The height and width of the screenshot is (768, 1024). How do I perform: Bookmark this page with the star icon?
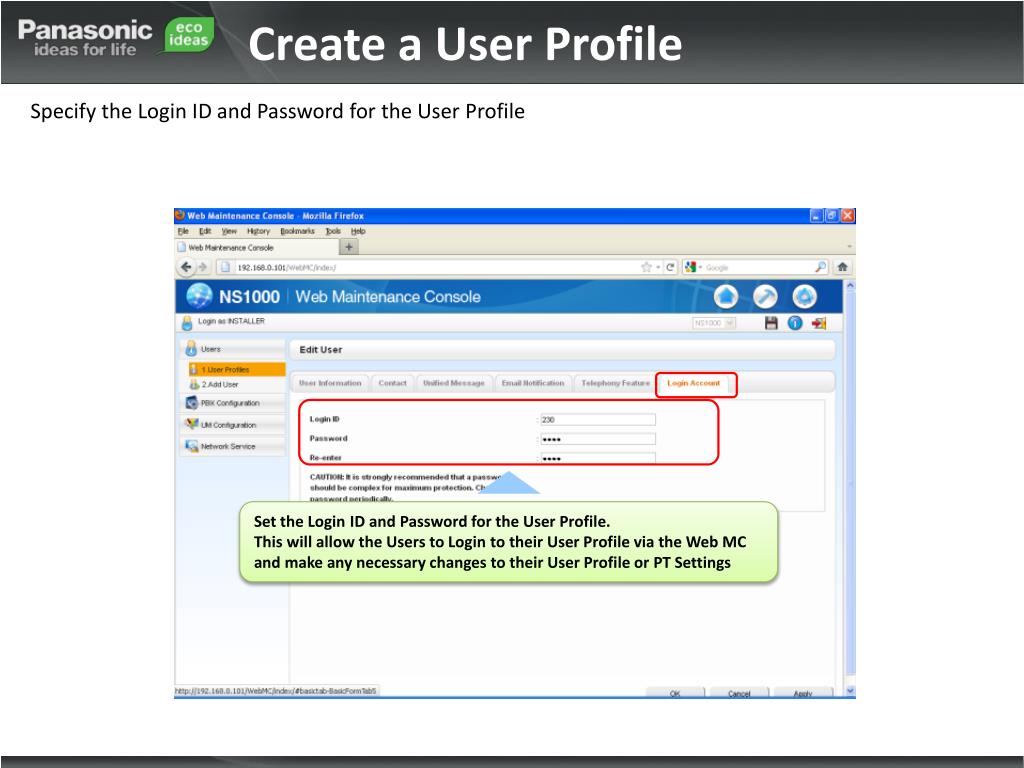(646, 267)
